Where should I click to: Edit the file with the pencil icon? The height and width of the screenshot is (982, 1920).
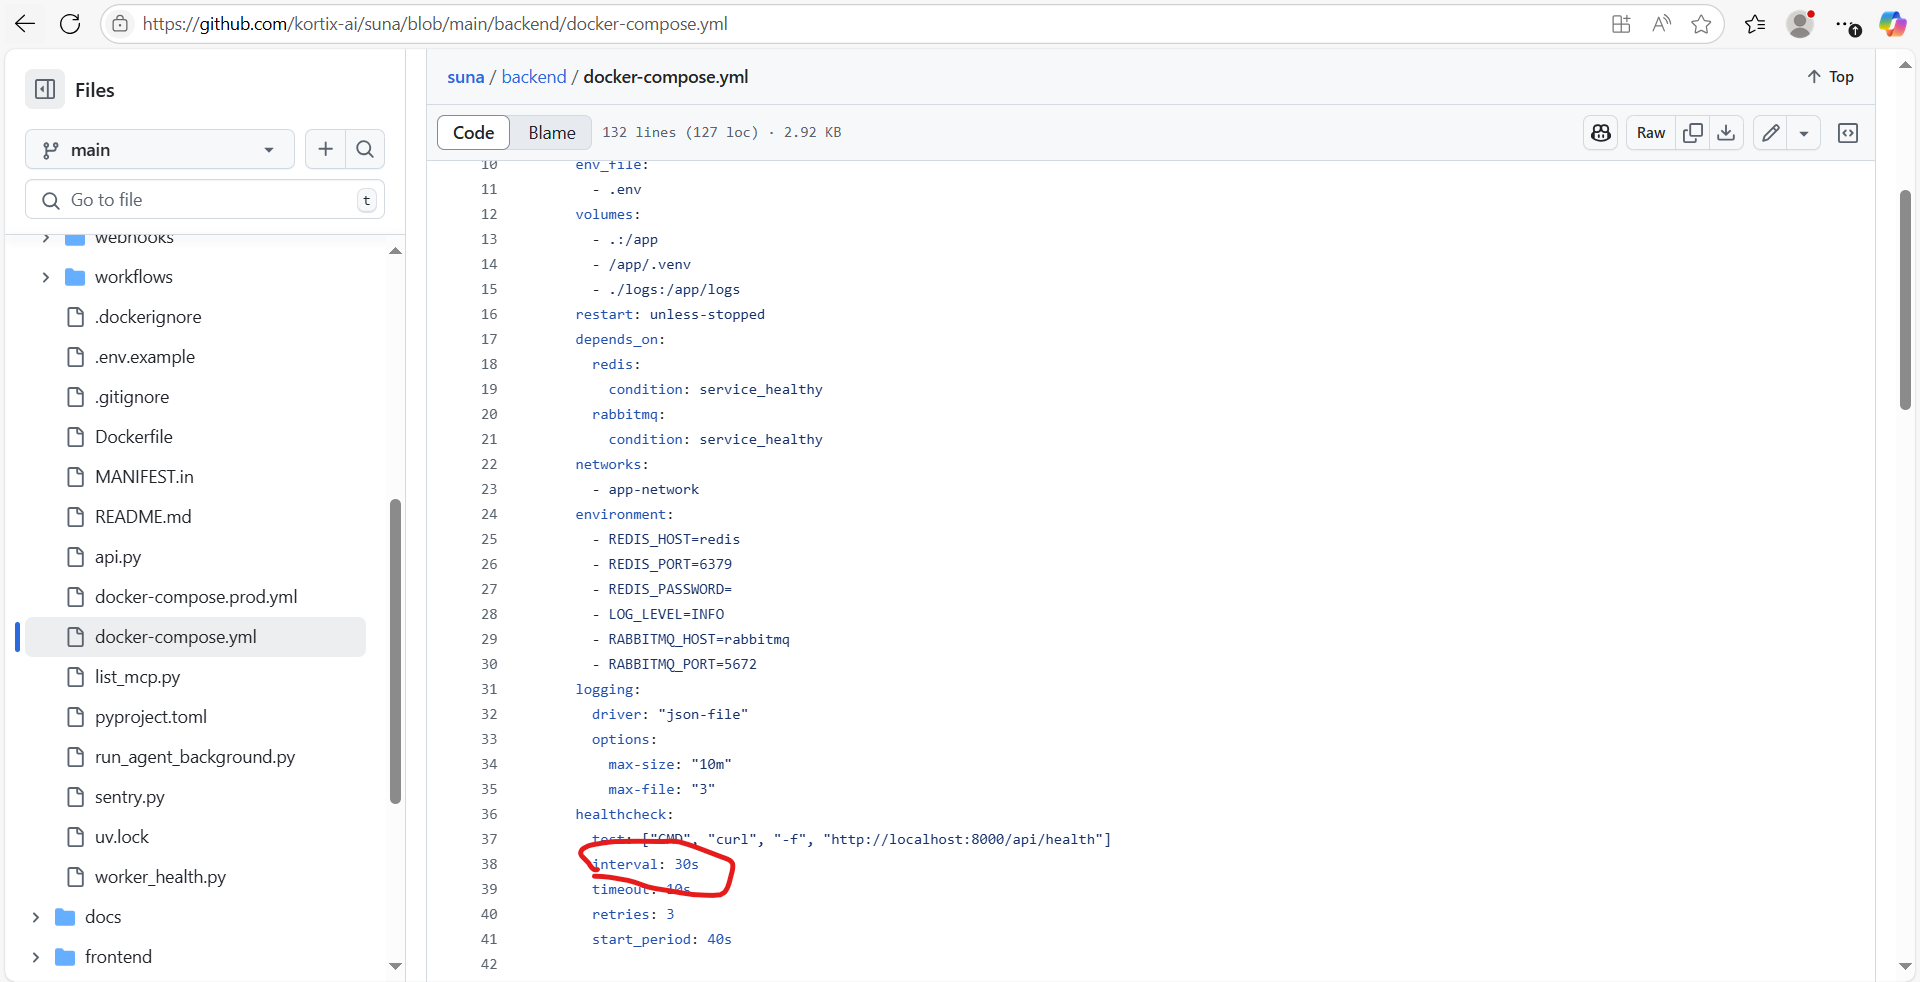[1771, 132]
